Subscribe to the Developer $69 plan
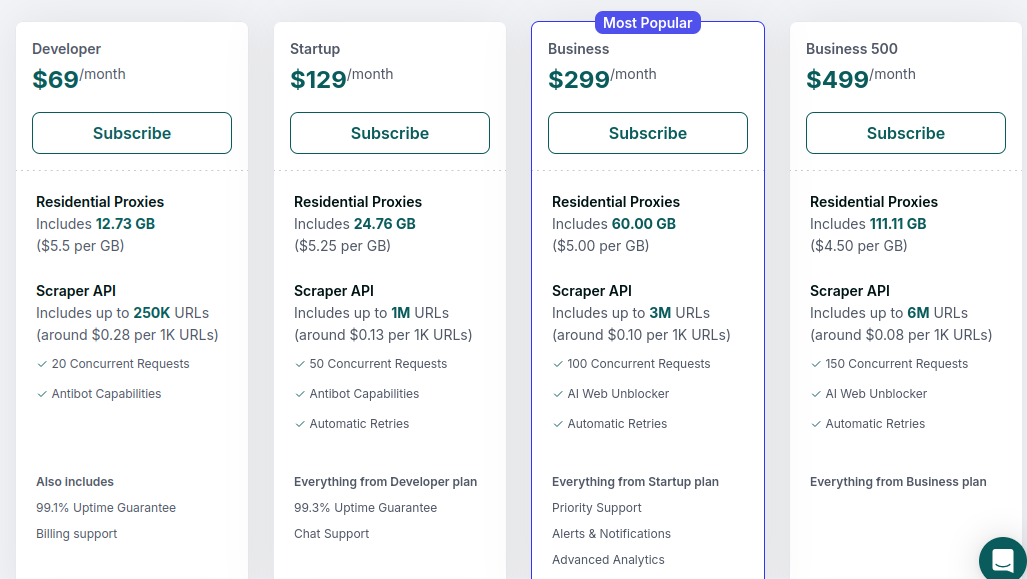Viewport: 1027px width, 579px height. coord(132,133)
